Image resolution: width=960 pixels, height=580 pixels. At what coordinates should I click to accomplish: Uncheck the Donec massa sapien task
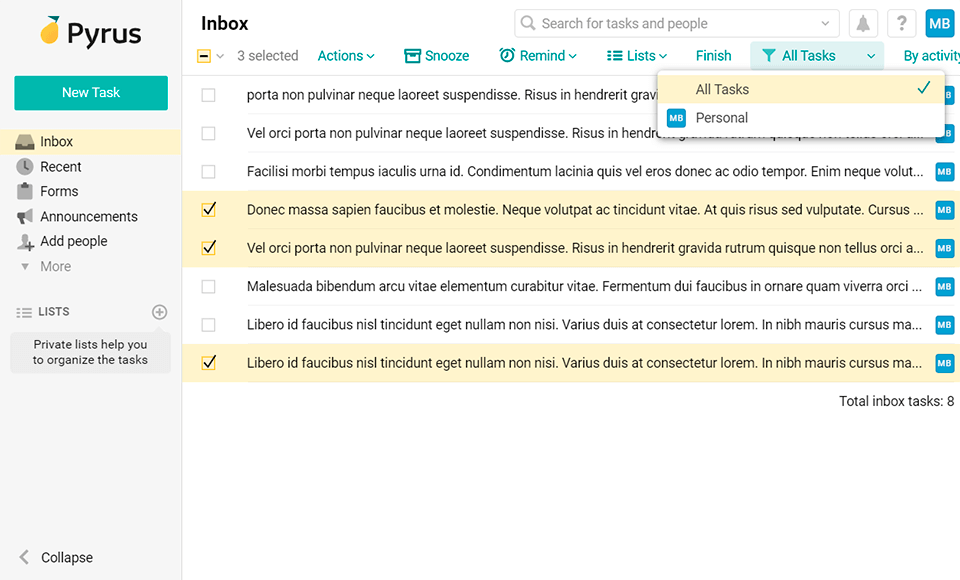(208, 210)
